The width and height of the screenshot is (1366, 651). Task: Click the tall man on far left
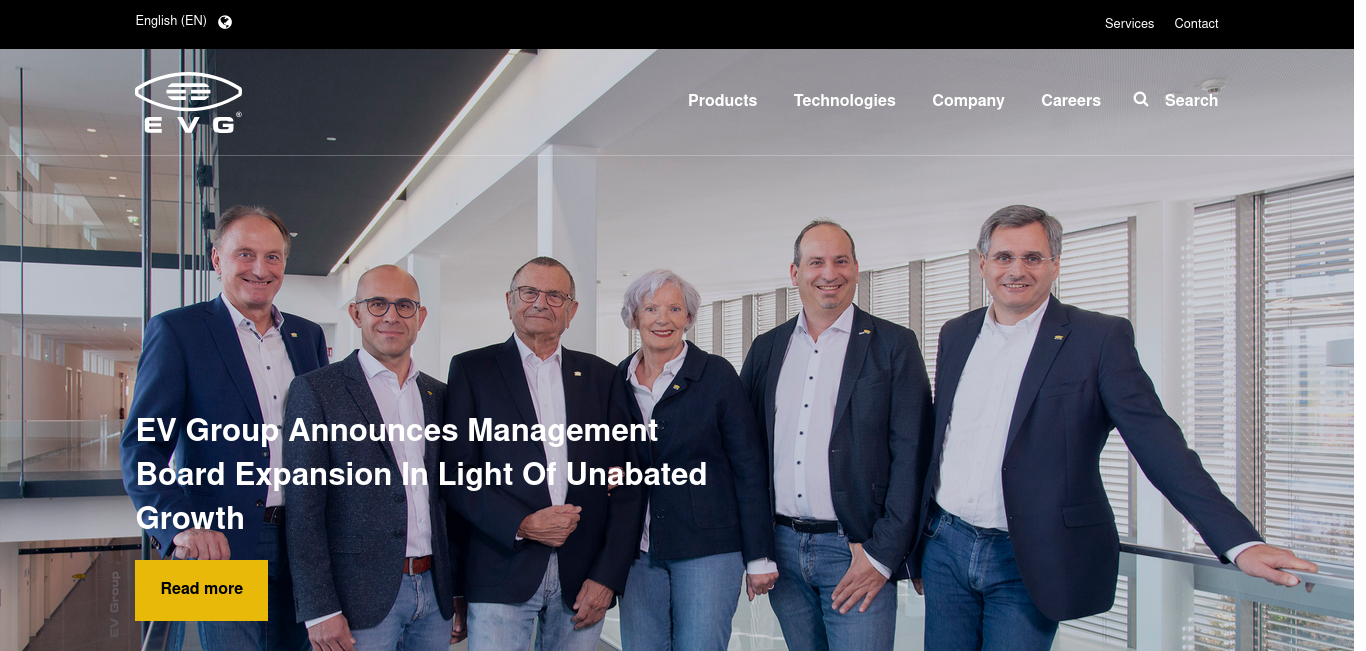(x=230, y=400)
